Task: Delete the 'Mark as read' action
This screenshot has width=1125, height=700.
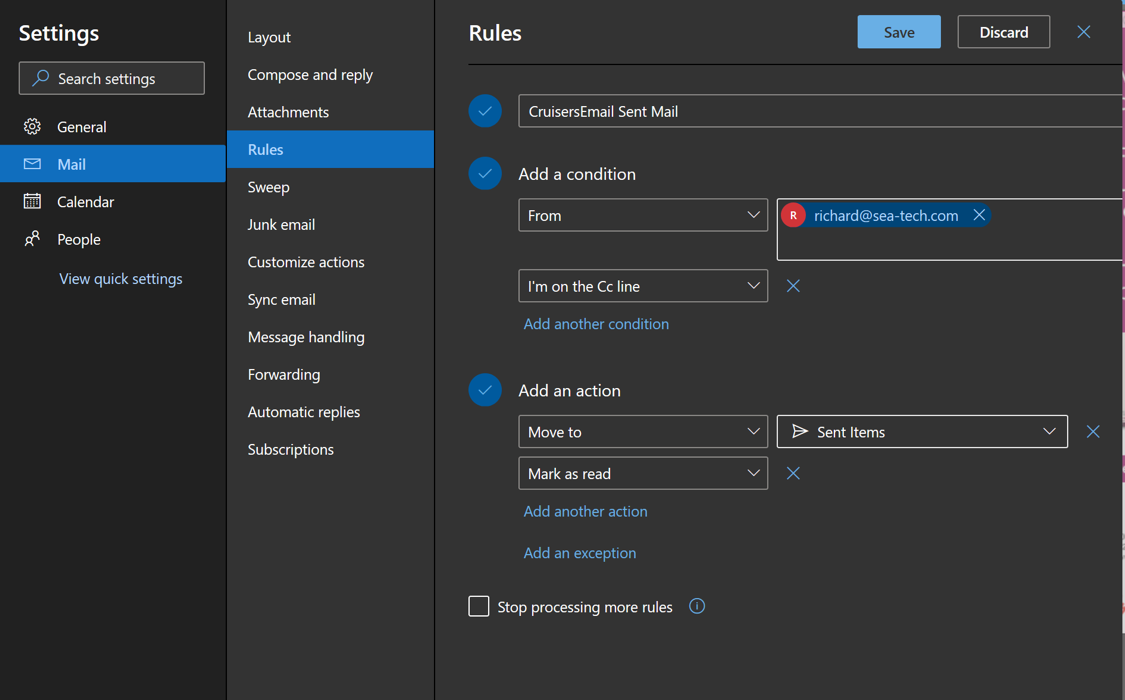Action: 793,474
